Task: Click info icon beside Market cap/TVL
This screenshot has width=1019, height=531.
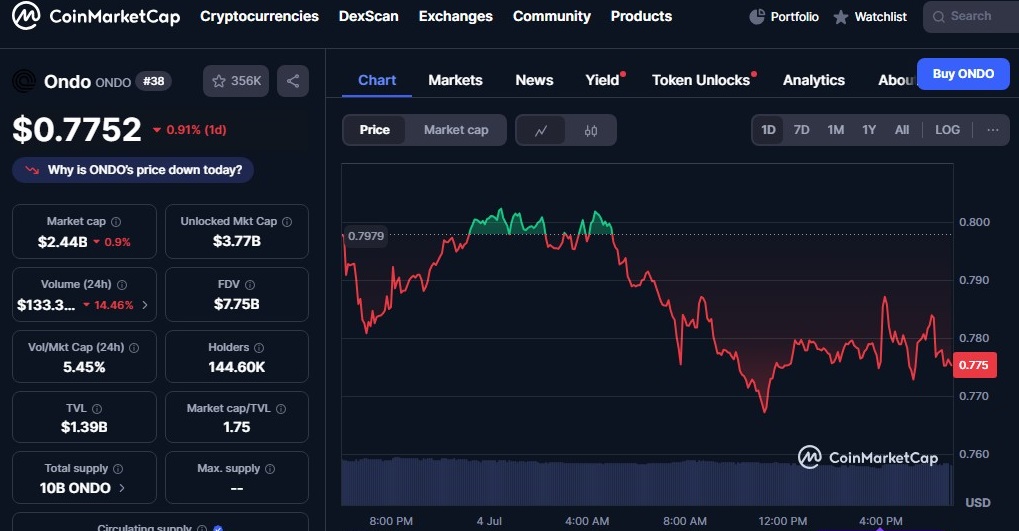Action: pos(281,409)
